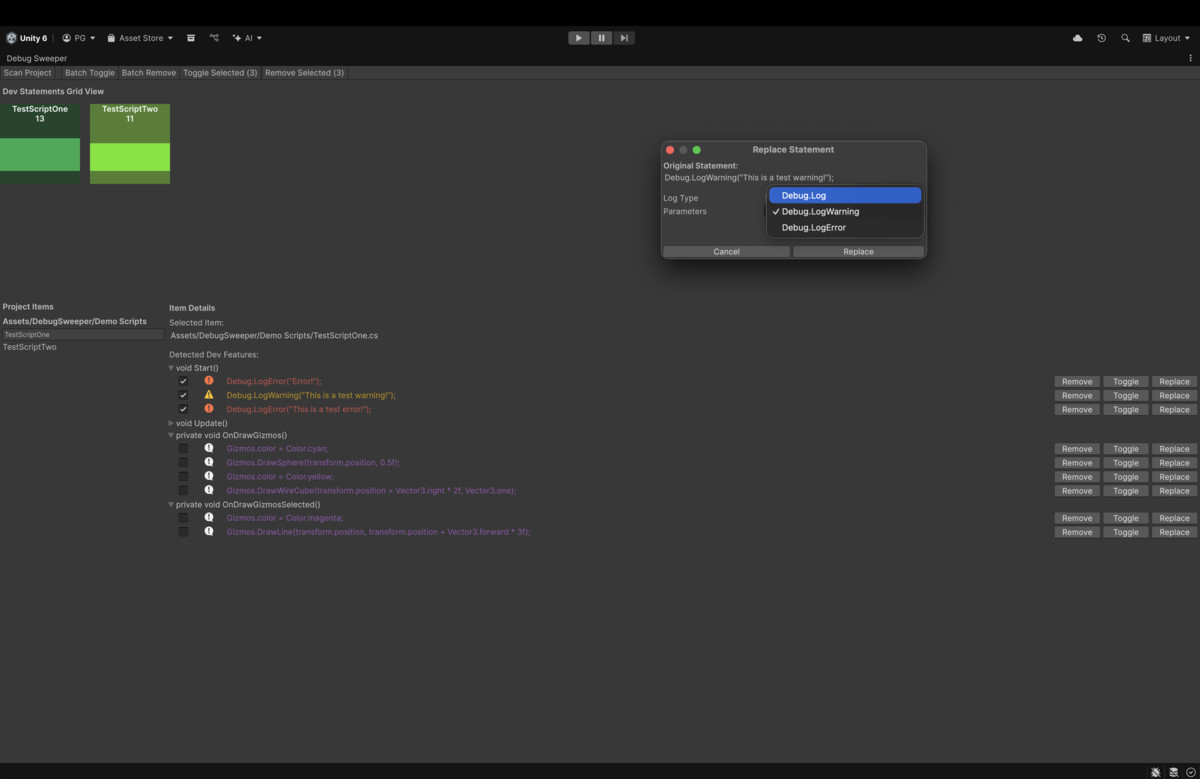This screenshot has height=779, width=1200.
Task: Uncheck the Debug.LogError("Error!") checkbox
Action: coord(183,381)
